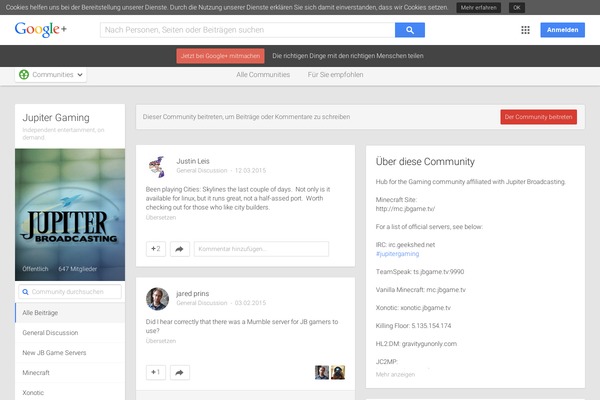
Task: Click General Discussion link under Justin Leis
Action: (202, 170)
